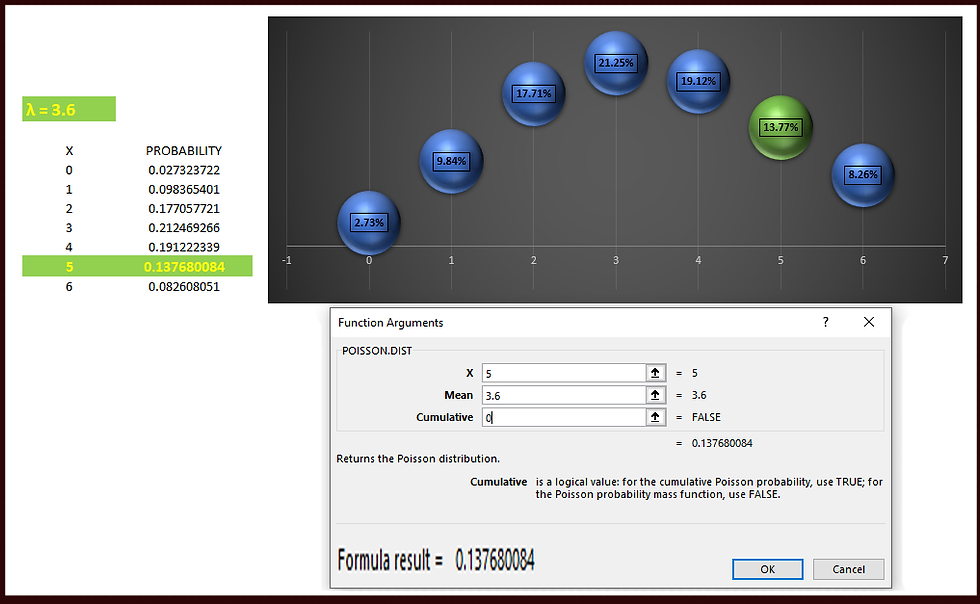Select the 17.71% chart bubble
Screen dimensions: 980x604
[534, 94]
